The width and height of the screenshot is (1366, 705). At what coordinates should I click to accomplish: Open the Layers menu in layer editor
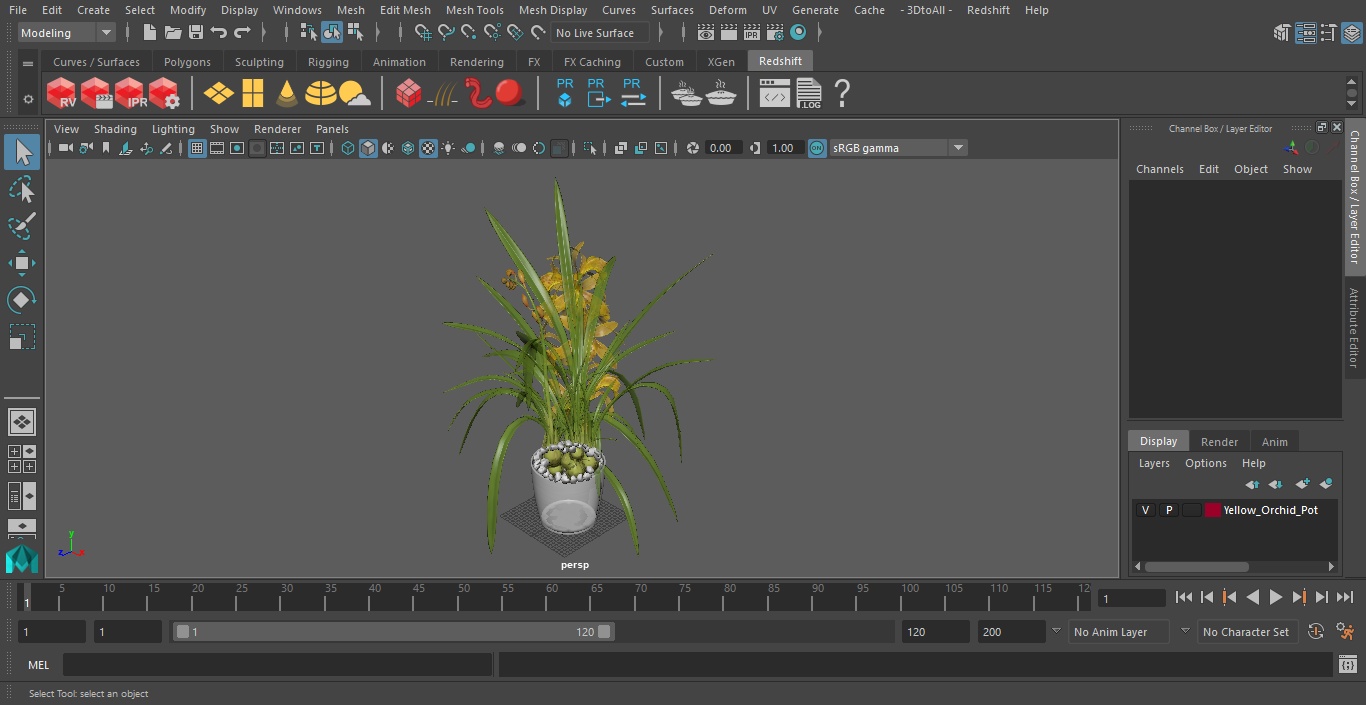click(x=1154, y=463)
